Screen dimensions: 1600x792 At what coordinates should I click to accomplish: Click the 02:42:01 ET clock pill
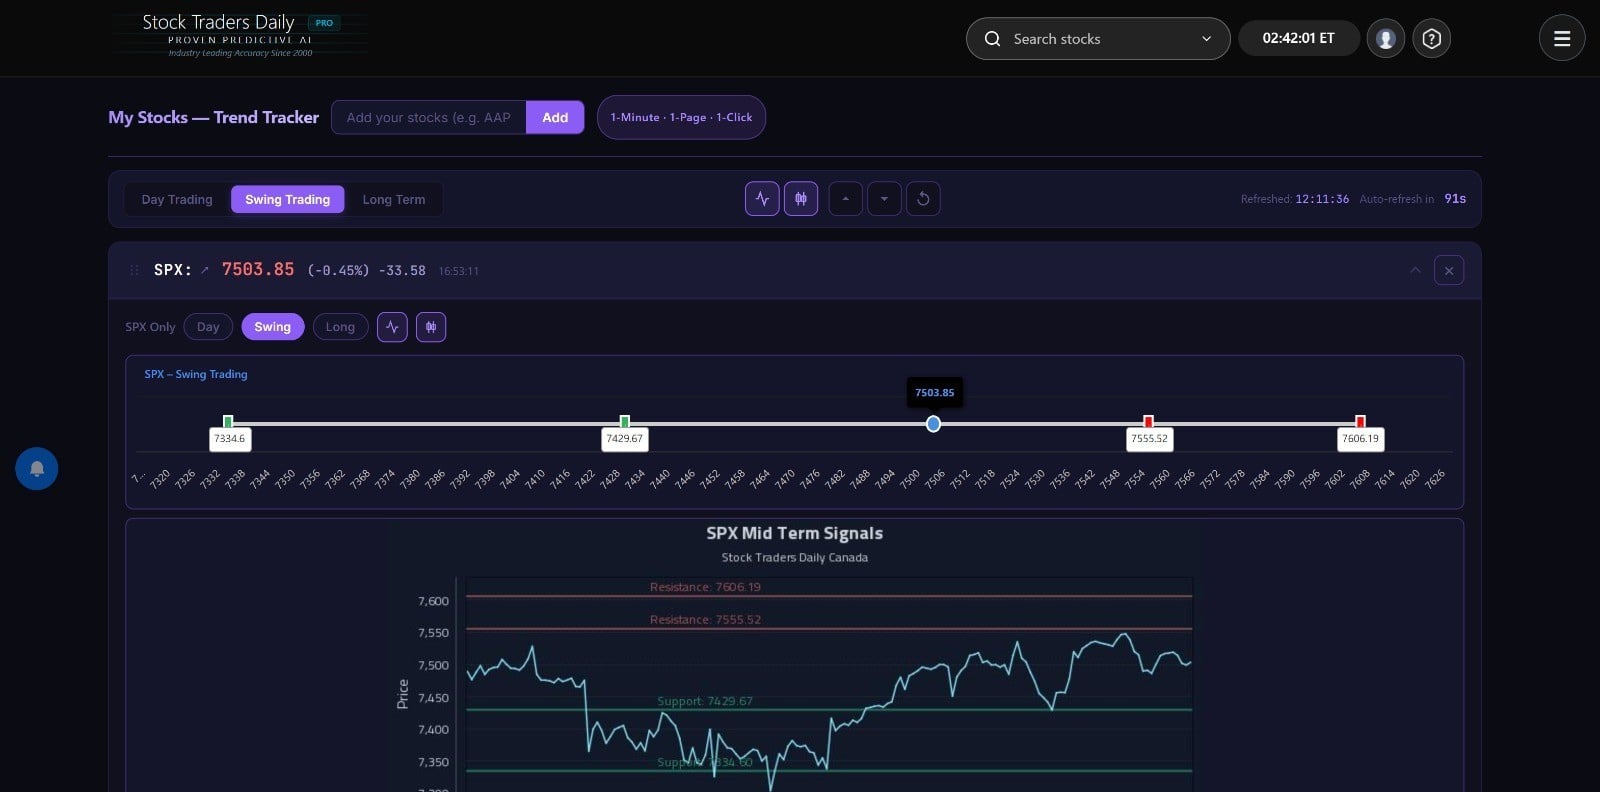pos(1298,38)
